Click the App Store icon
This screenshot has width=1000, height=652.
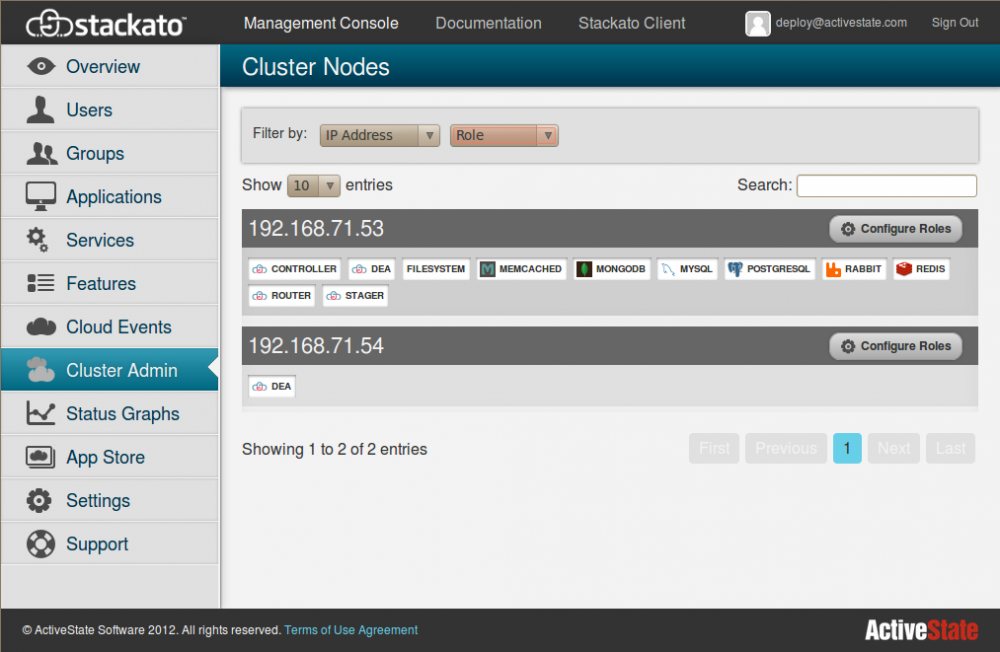[x=40, y=457]
